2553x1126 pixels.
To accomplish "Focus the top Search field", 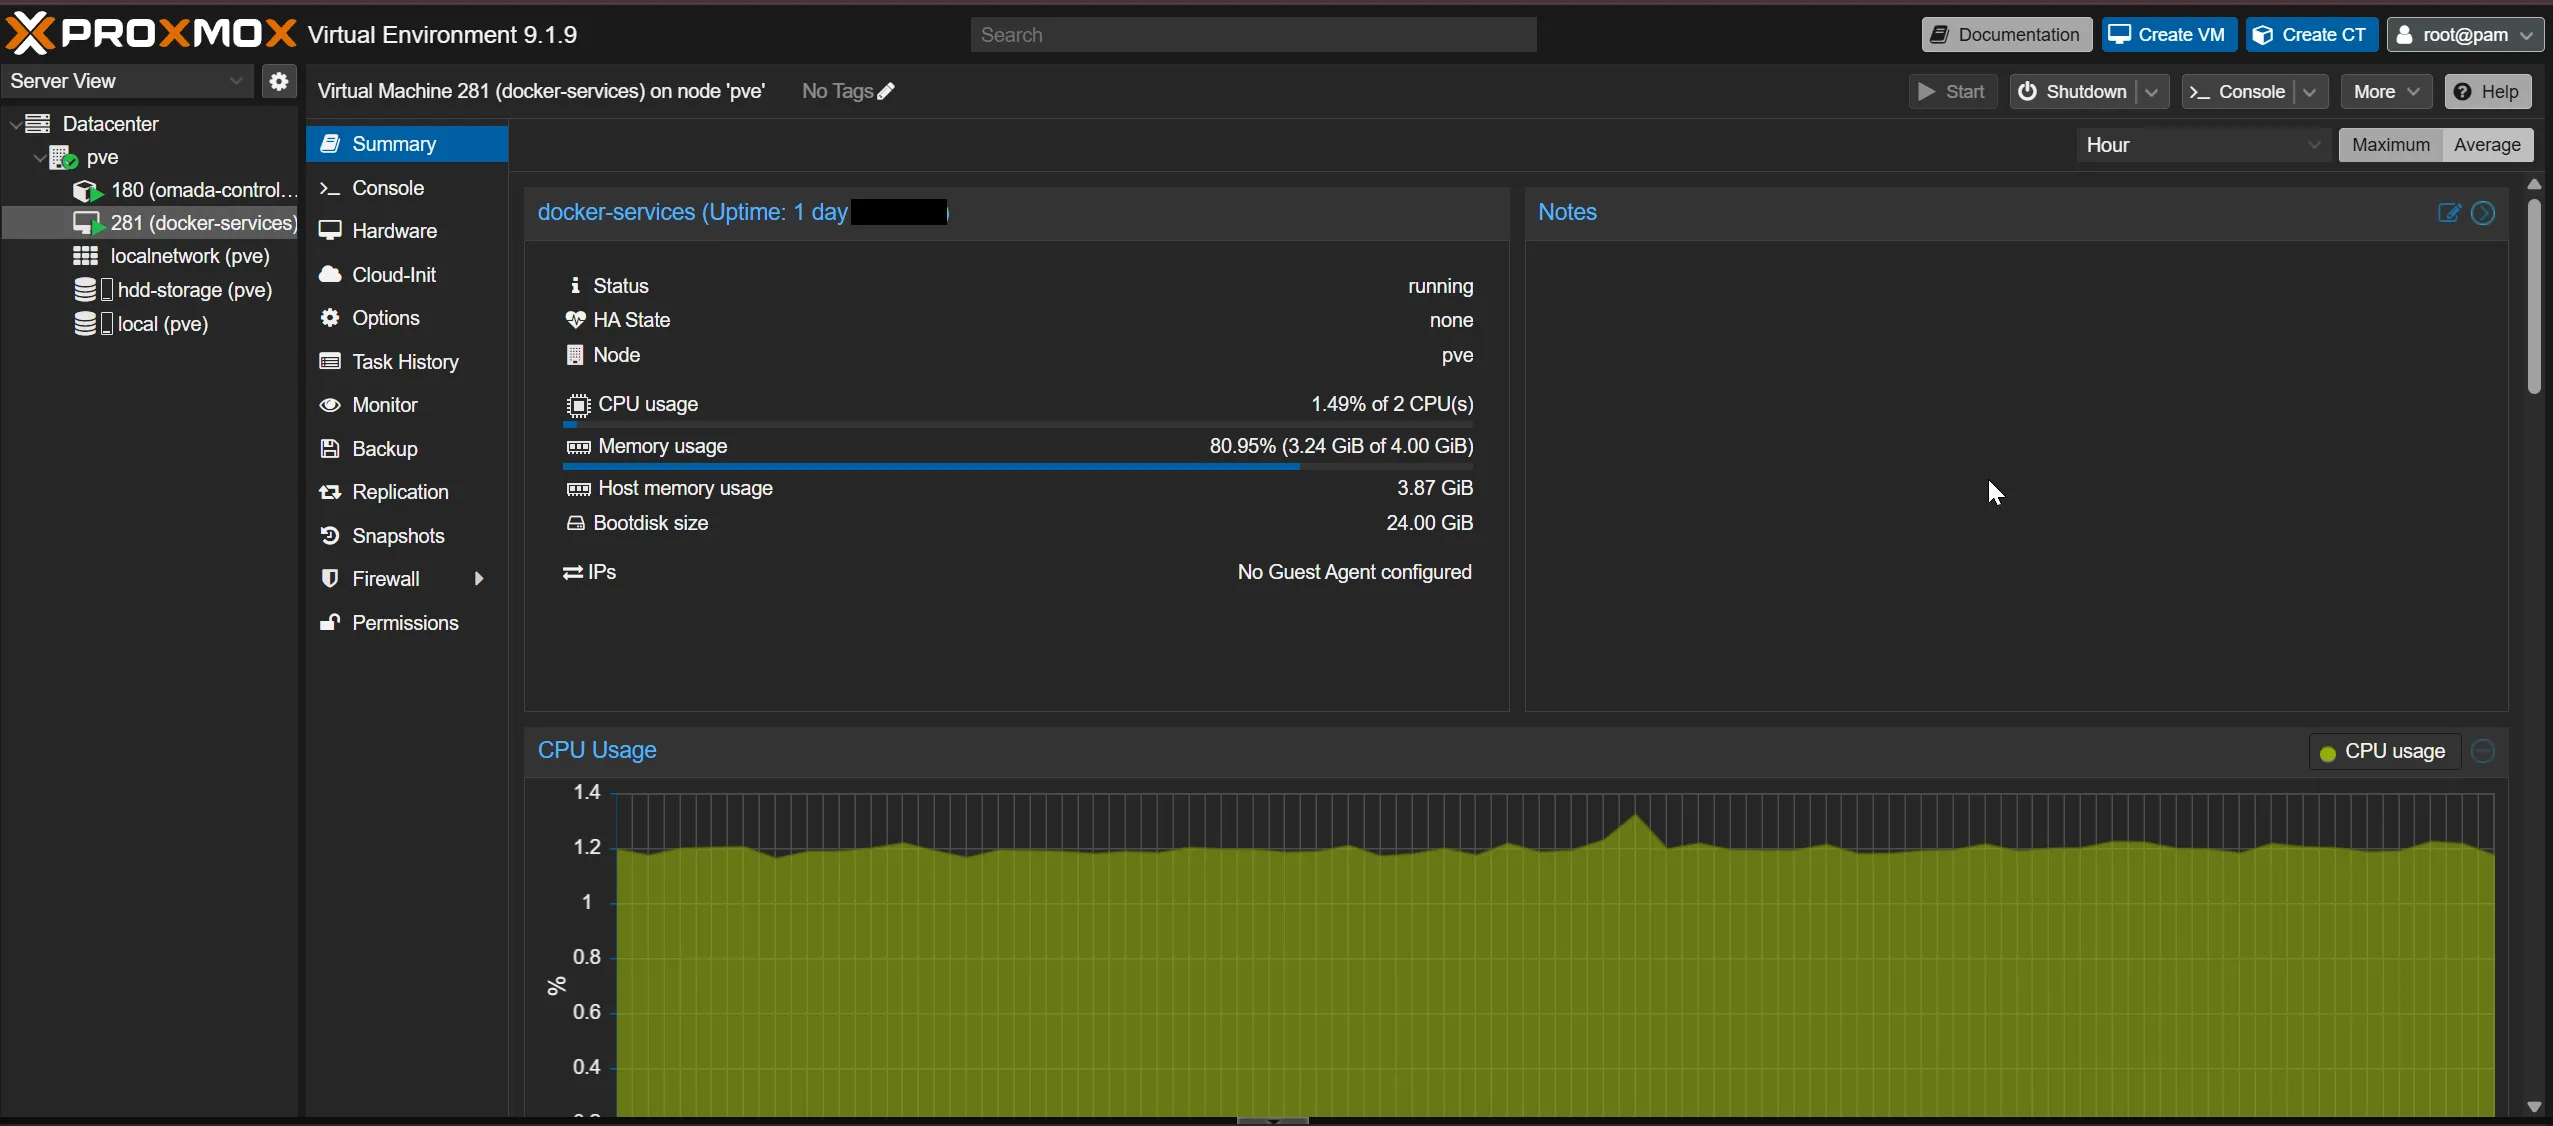I will click(1253, 35).
